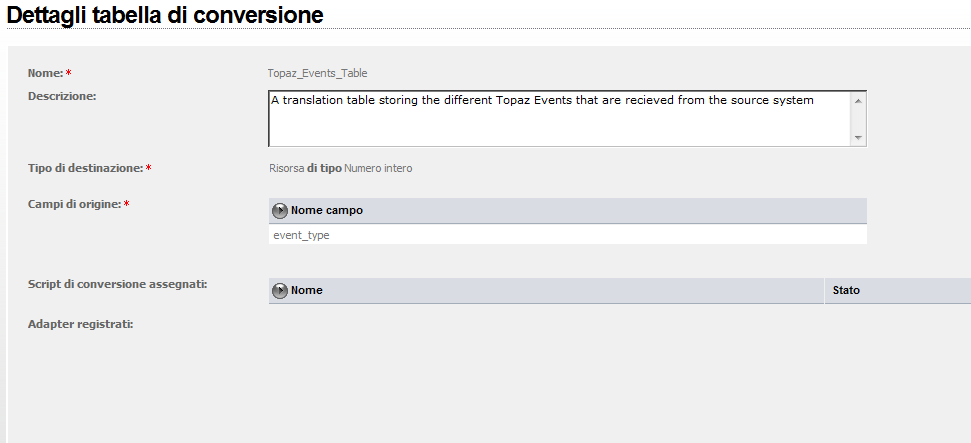The height and width of the screenshot is (443, 971).
Task: Click the Descrizione field label
Action: tap(62, 96)
